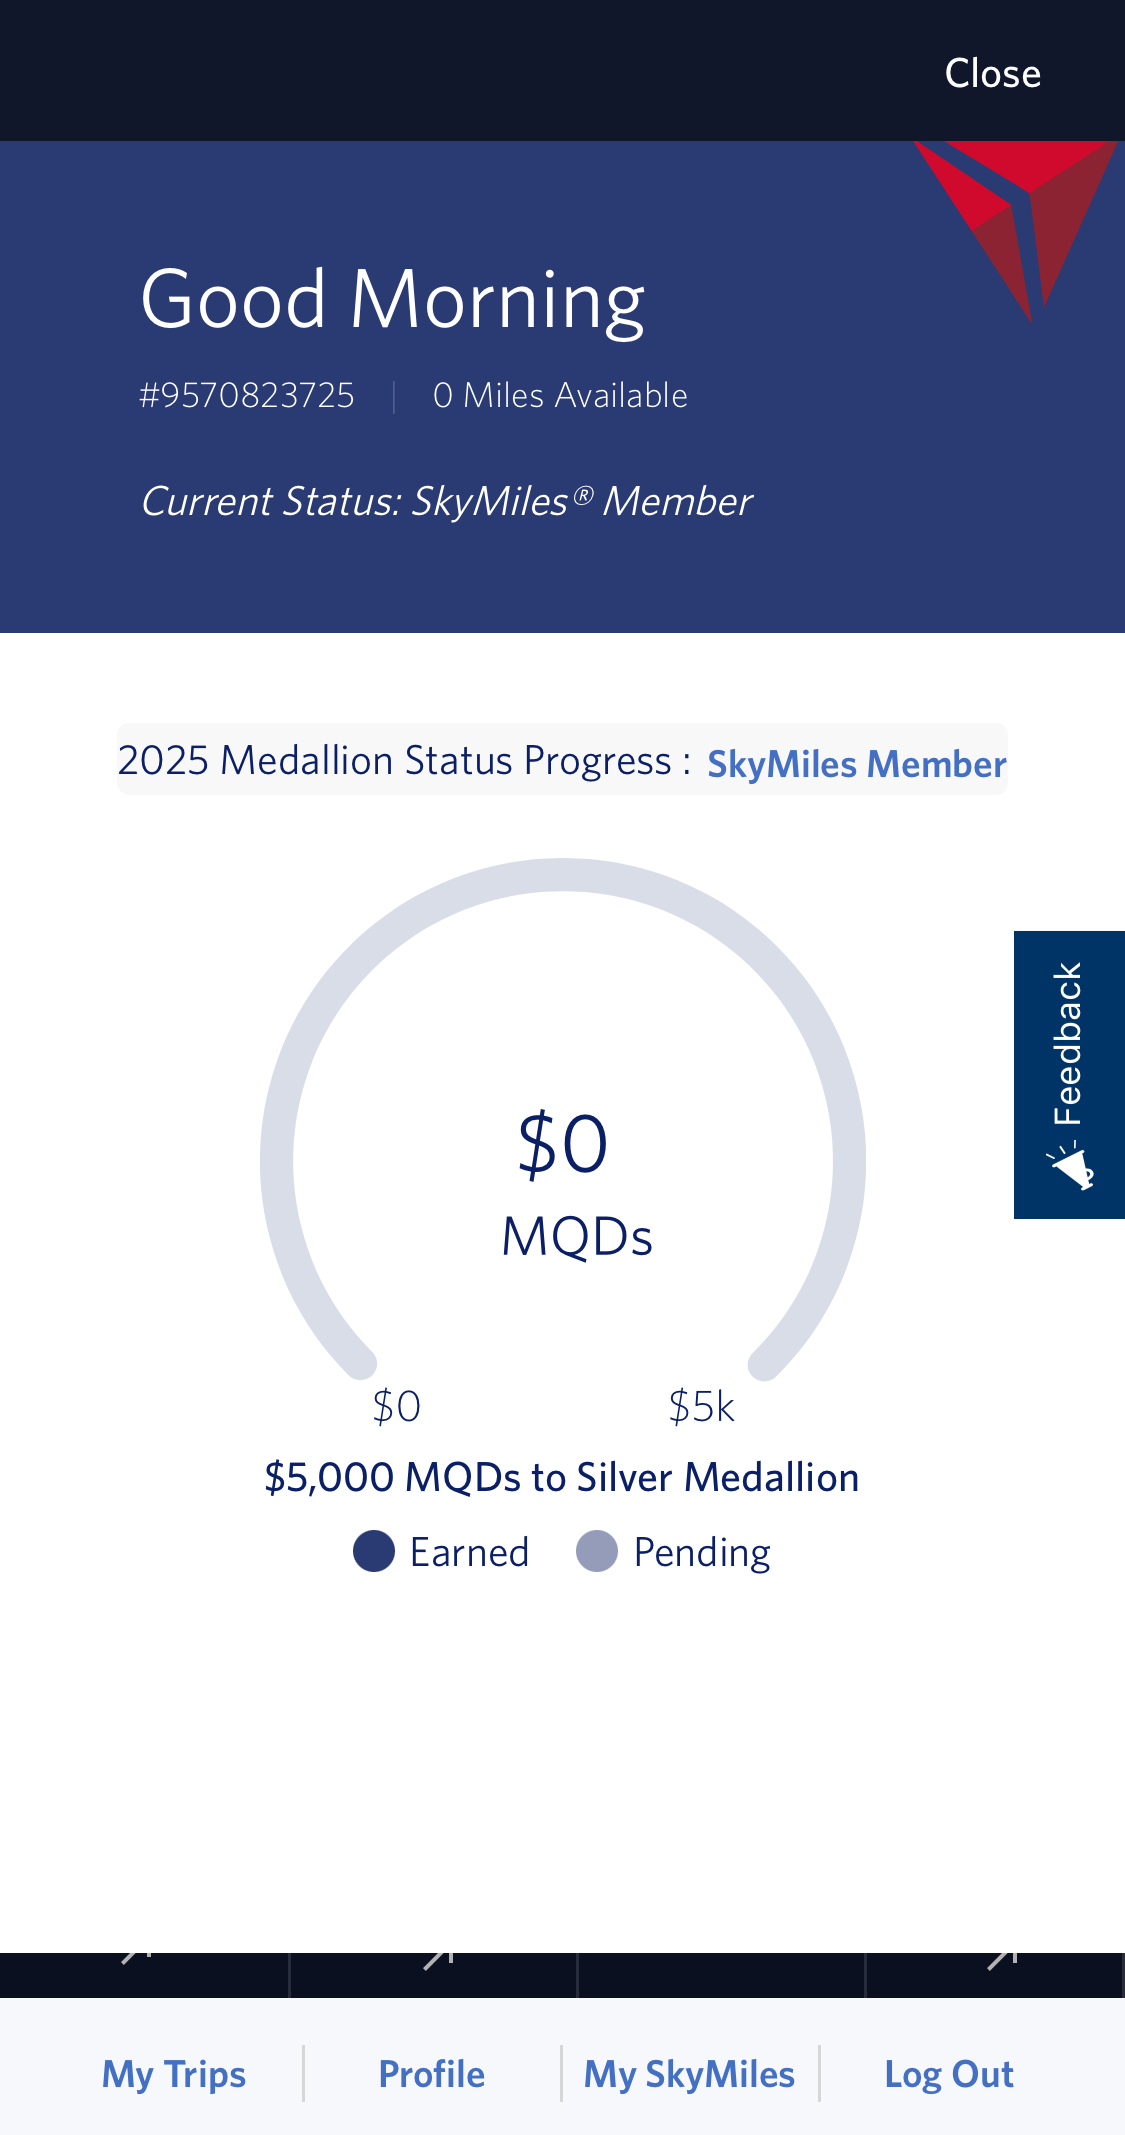Close the SkyMiles account panel
1125x2135 pixels.
pos(992,73)
